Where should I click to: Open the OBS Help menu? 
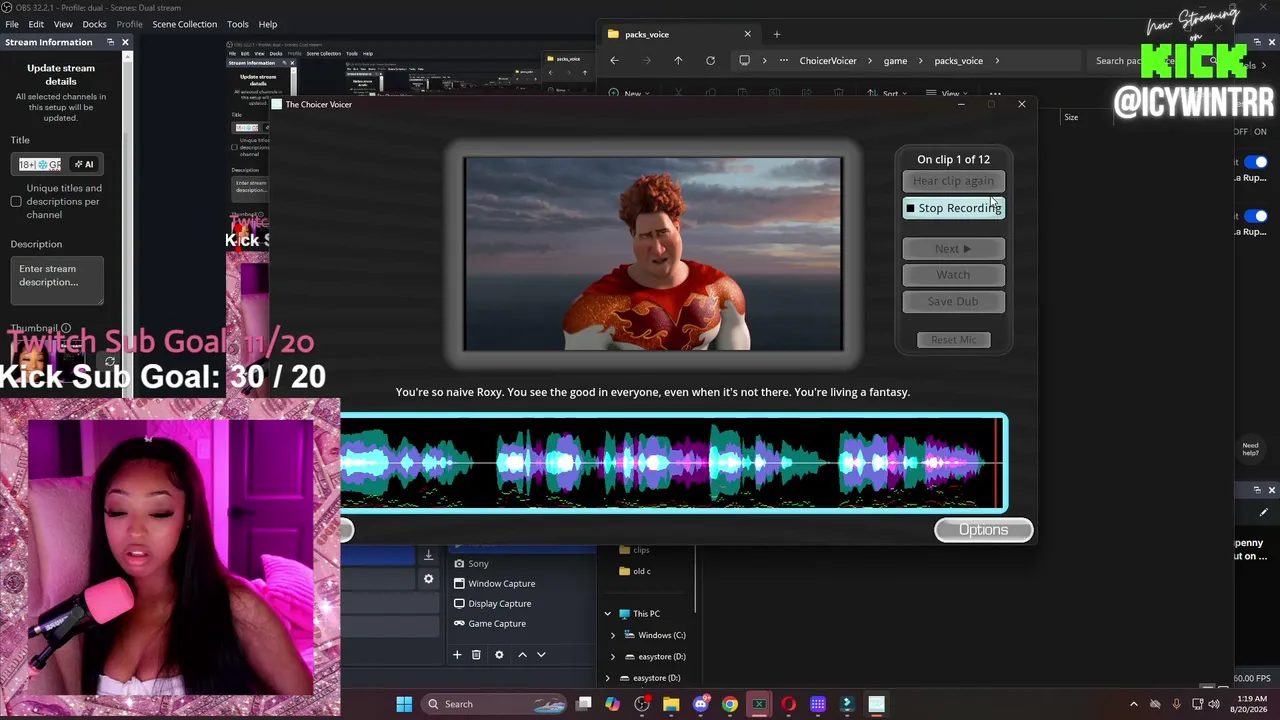[268, 24]
